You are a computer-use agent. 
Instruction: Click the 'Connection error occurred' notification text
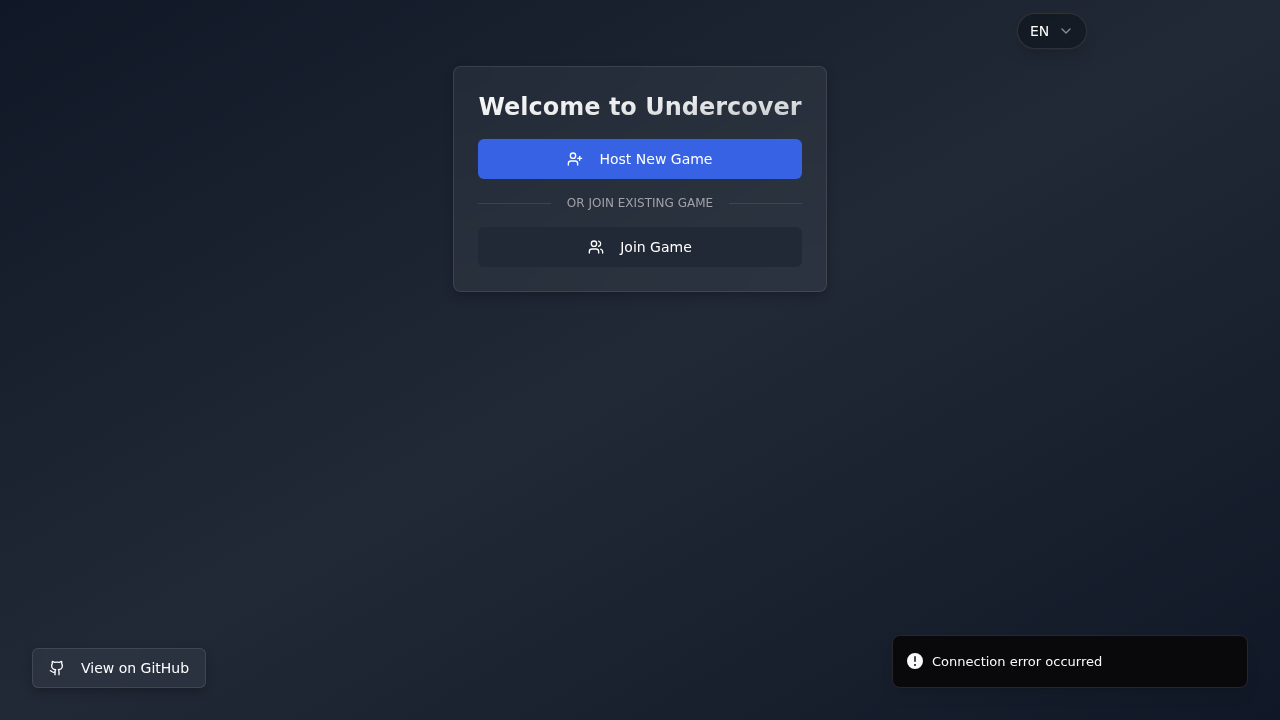[1017, 662]
